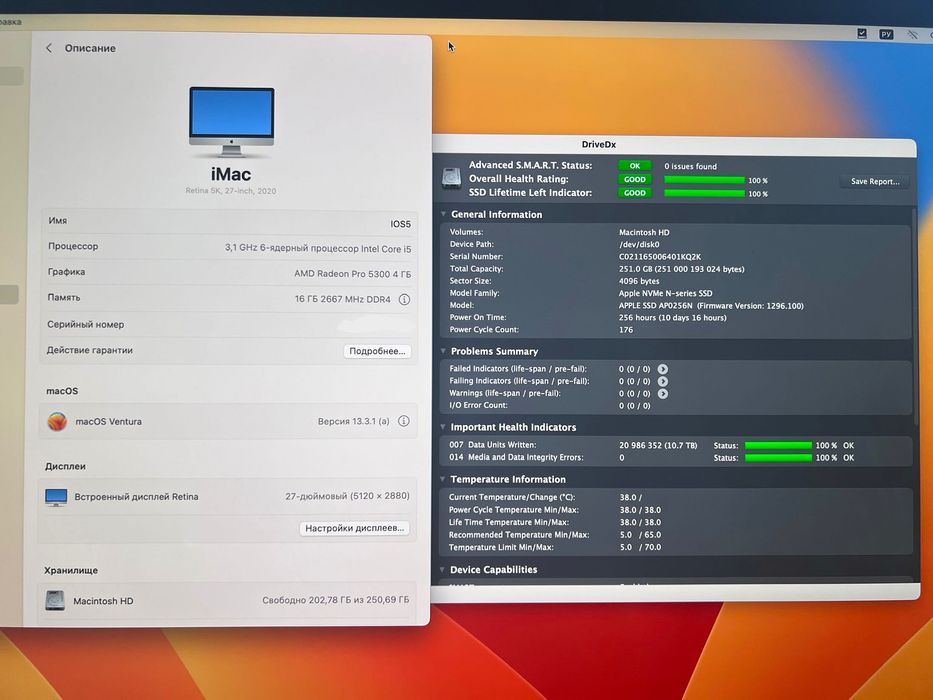Click Device Path /dev/disk0

coord(639,245)
